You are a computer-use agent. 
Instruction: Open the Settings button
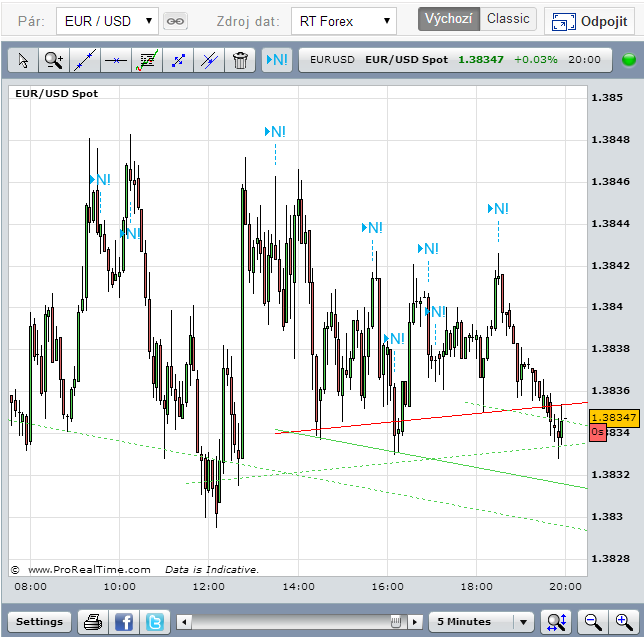pyautogui.click(x=39, y=621)
